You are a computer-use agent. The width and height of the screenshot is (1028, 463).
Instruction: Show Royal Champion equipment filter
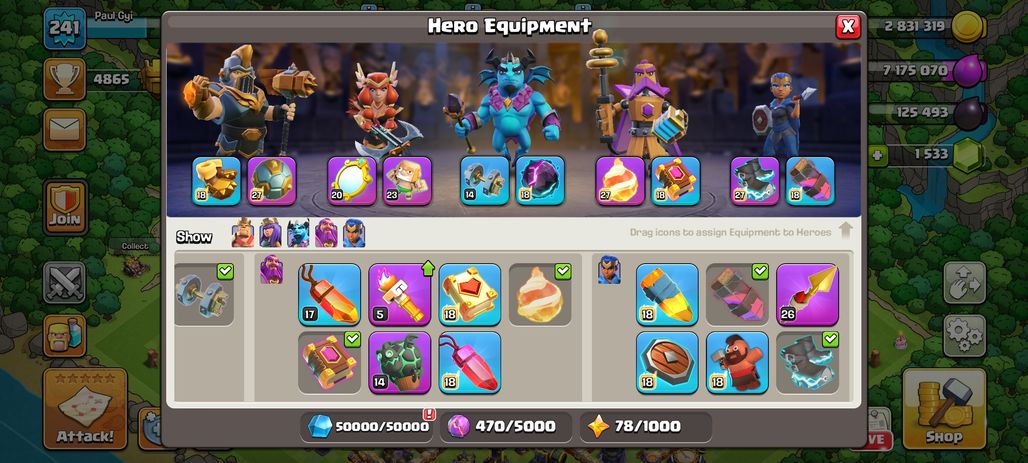[354, 233]
